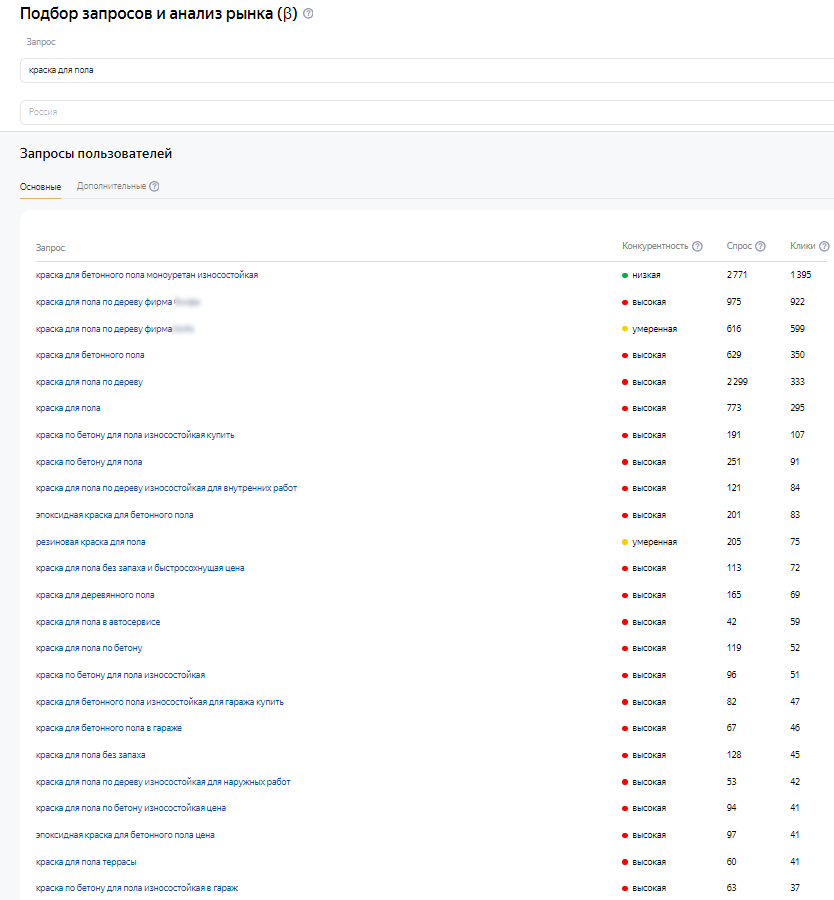Open query краска для пола по дереву износостойкая для внутренних работ
The image size is (834, 900).
pyautogui.click(x=166, y=488)
